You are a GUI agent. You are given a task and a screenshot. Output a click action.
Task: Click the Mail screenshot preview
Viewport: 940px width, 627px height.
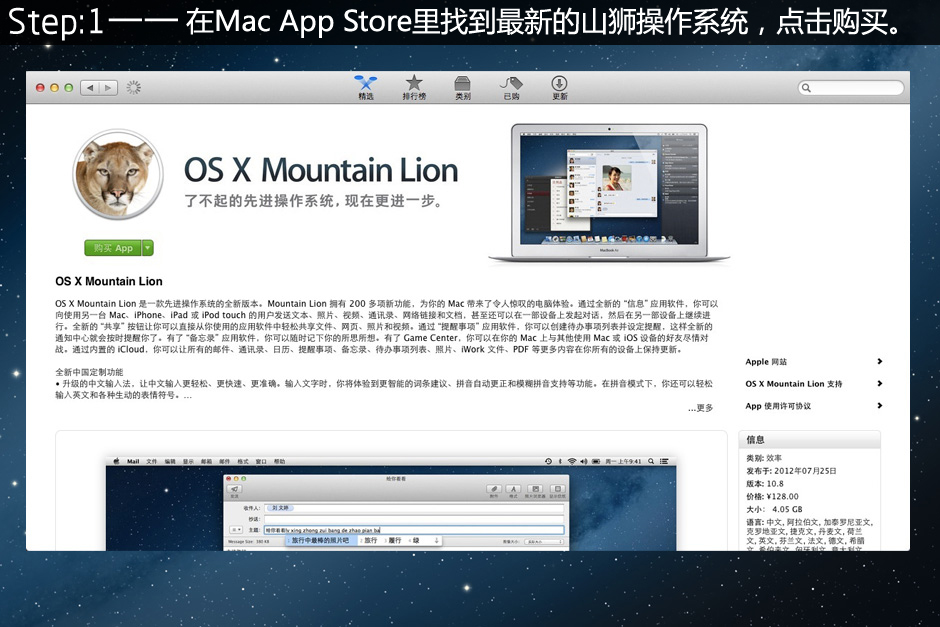pos(391,502)
